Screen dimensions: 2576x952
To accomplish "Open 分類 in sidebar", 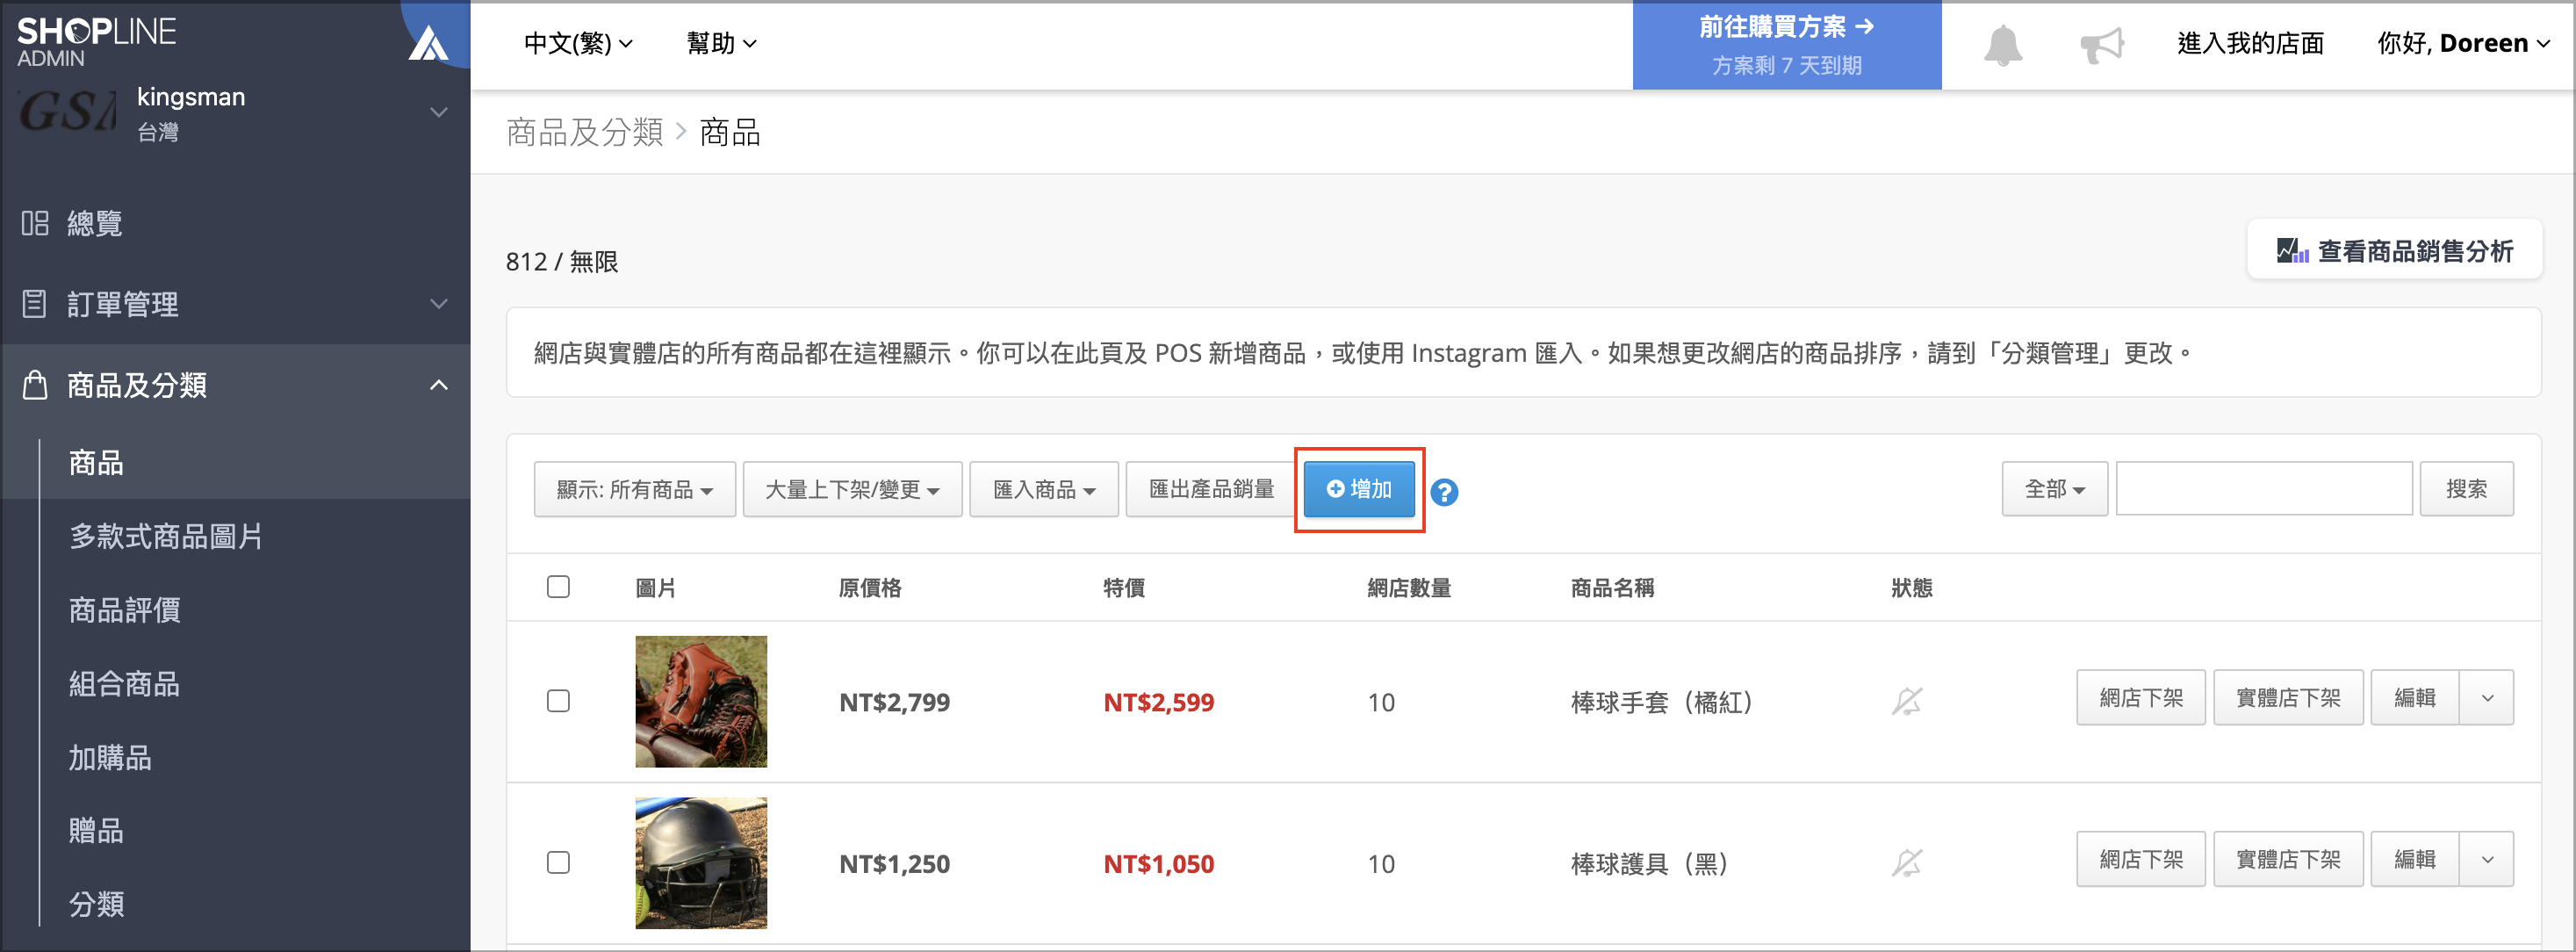I will pos(96,904).
